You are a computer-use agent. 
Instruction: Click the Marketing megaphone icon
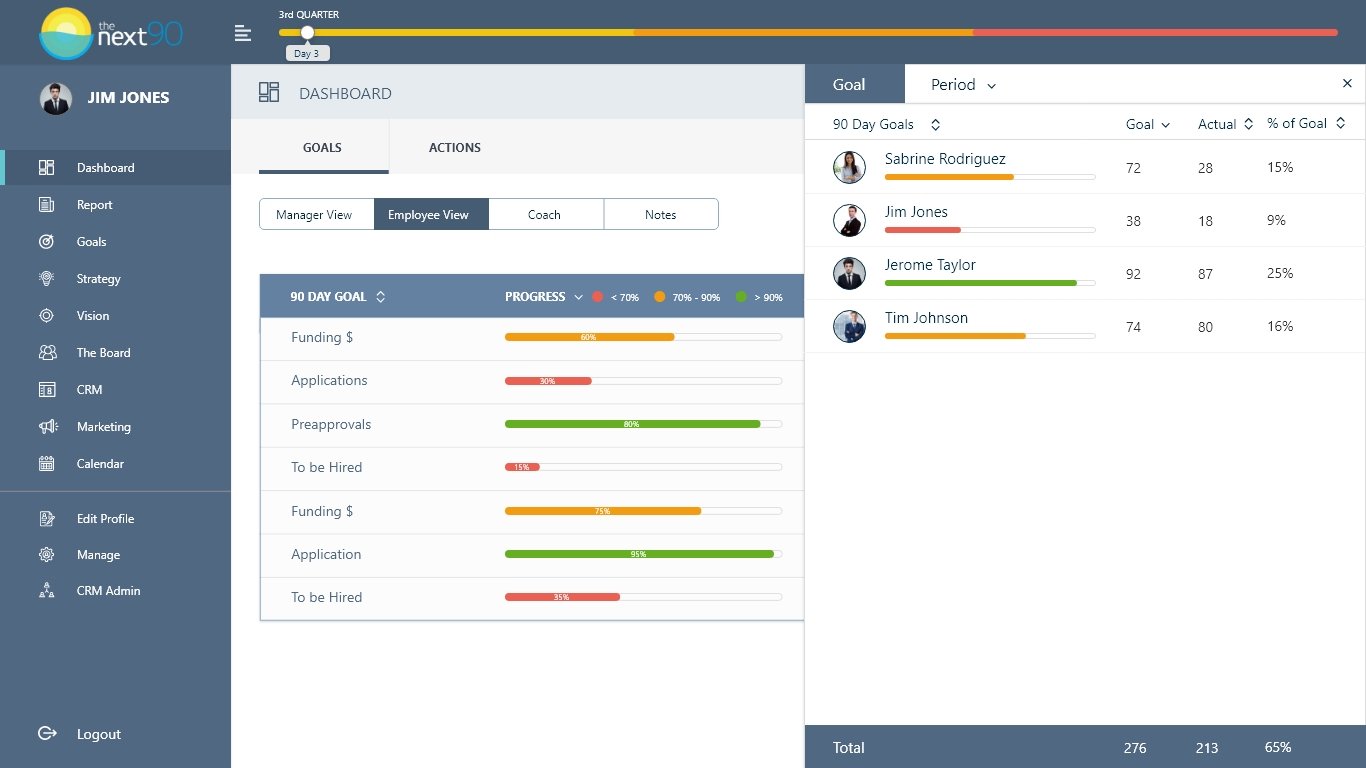[x=47, y=427]
